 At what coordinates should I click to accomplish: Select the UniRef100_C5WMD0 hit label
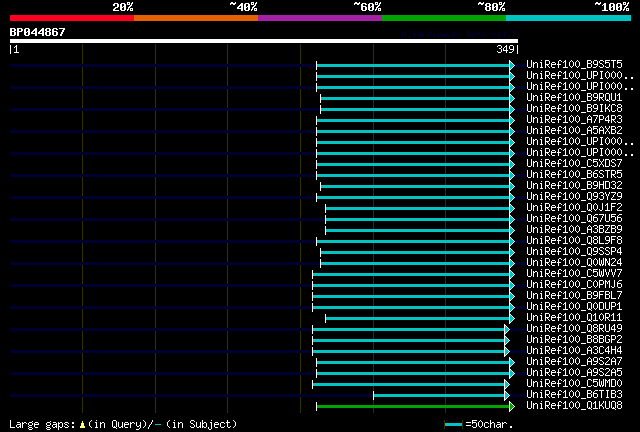tap(574, 384)
